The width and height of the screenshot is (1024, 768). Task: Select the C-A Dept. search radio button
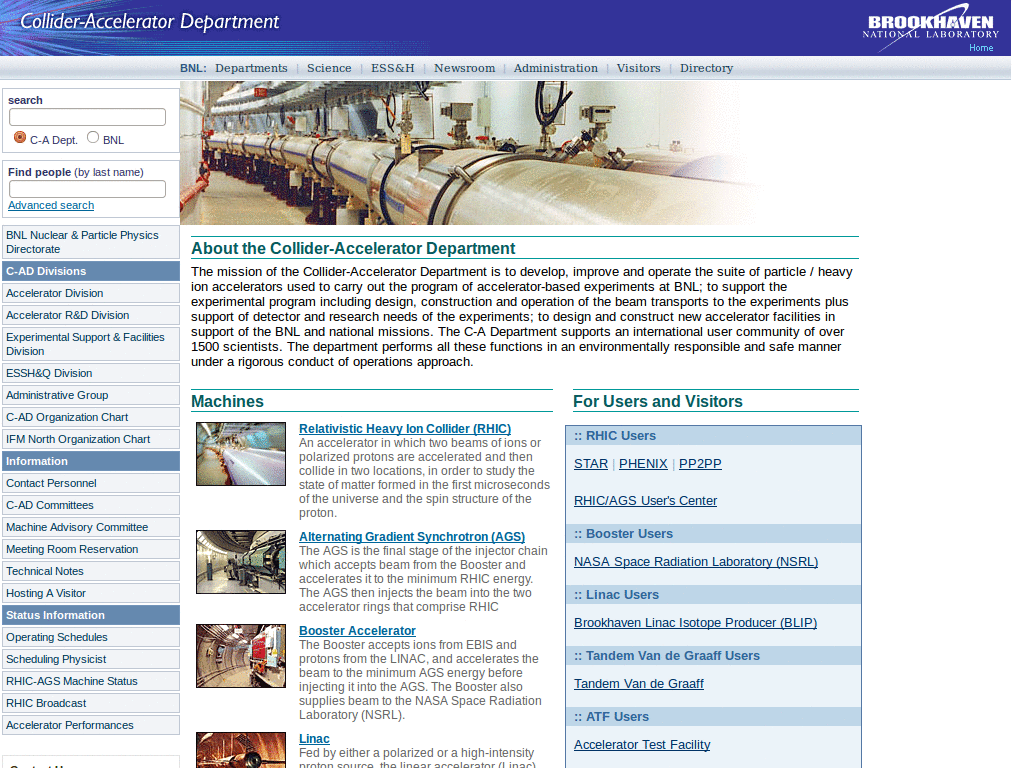pyautogui.click(x=20, y=137)
